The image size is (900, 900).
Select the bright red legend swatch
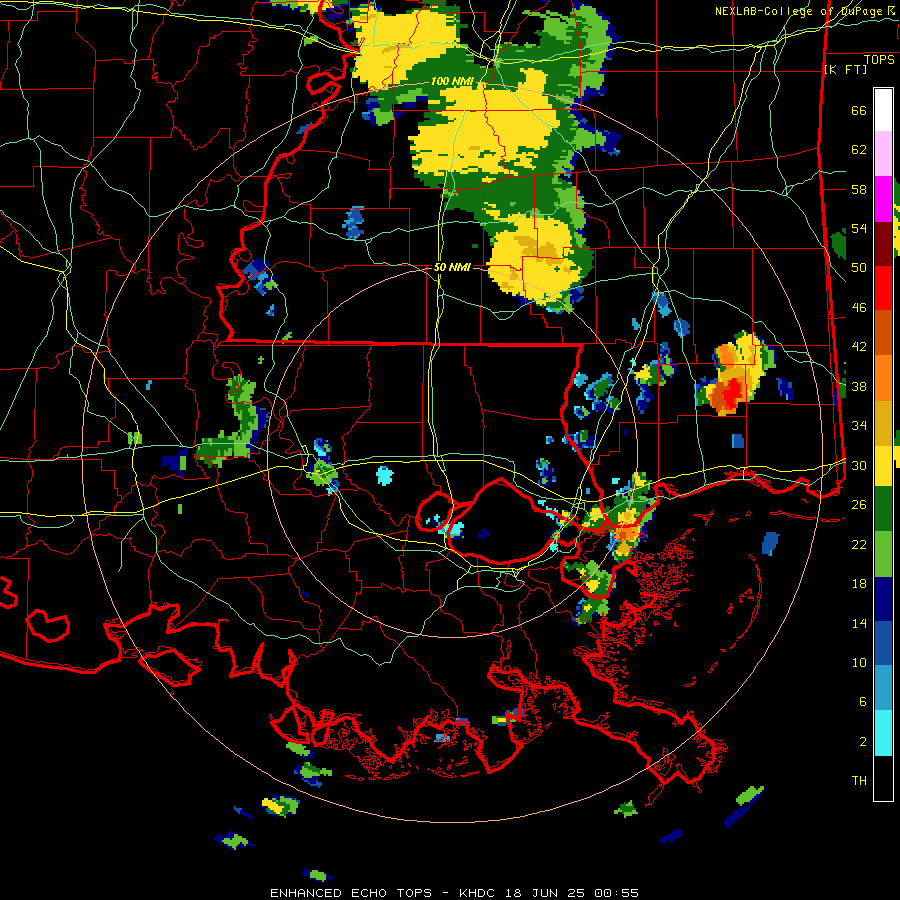coord(883,288)
